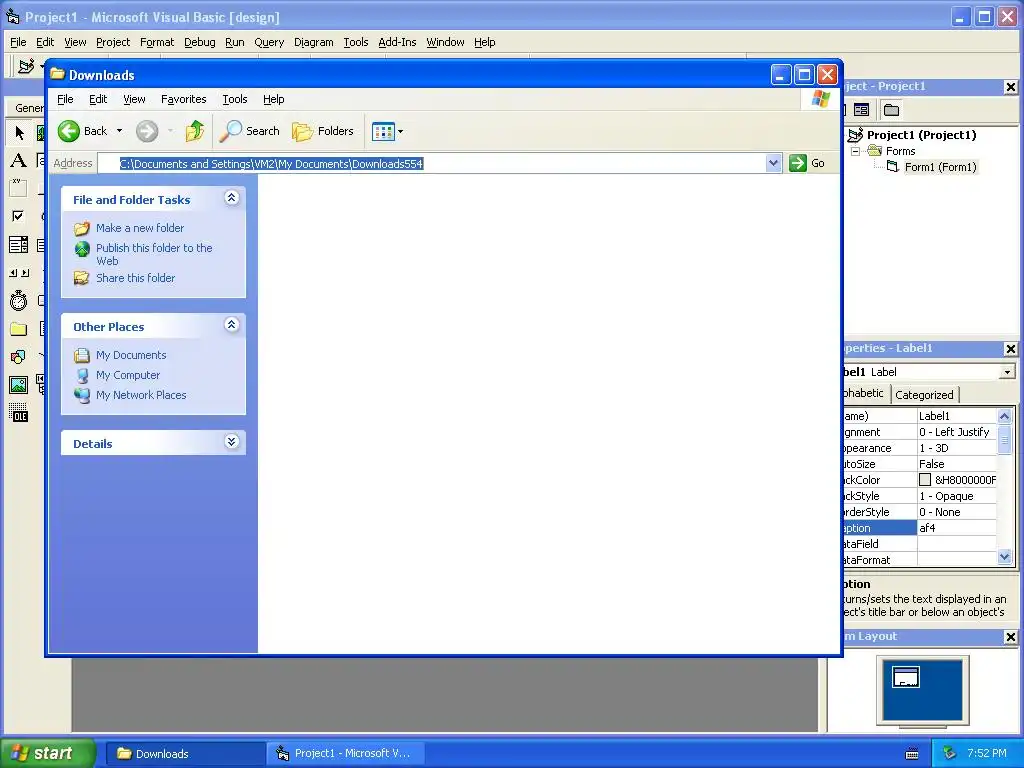Open Search pane in Downloads window
Image resolution: width=1024 pixels, height=768 pixels.
tap(249, 131)
